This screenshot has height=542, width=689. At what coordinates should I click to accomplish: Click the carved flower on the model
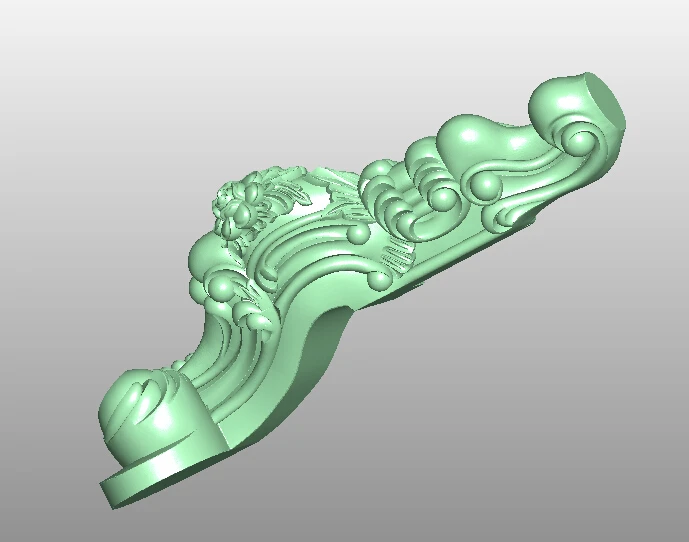[x=238, y=206]
